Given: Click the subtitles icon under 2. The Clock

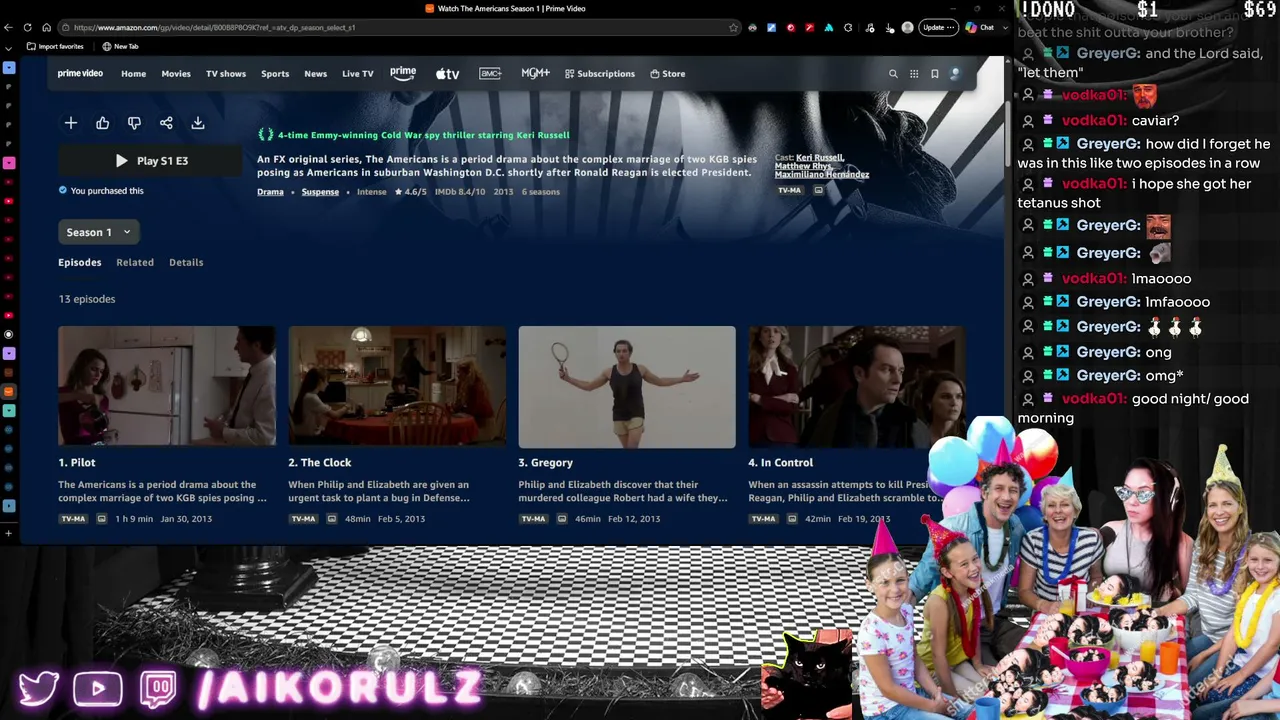Looking at the screenshot, I should coord(332,519).
